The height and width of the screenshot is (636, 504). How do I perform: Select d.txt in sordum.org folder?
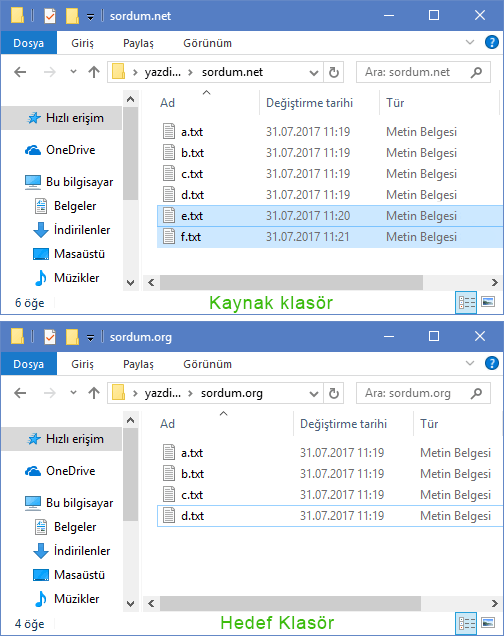[x=330, y=516]
